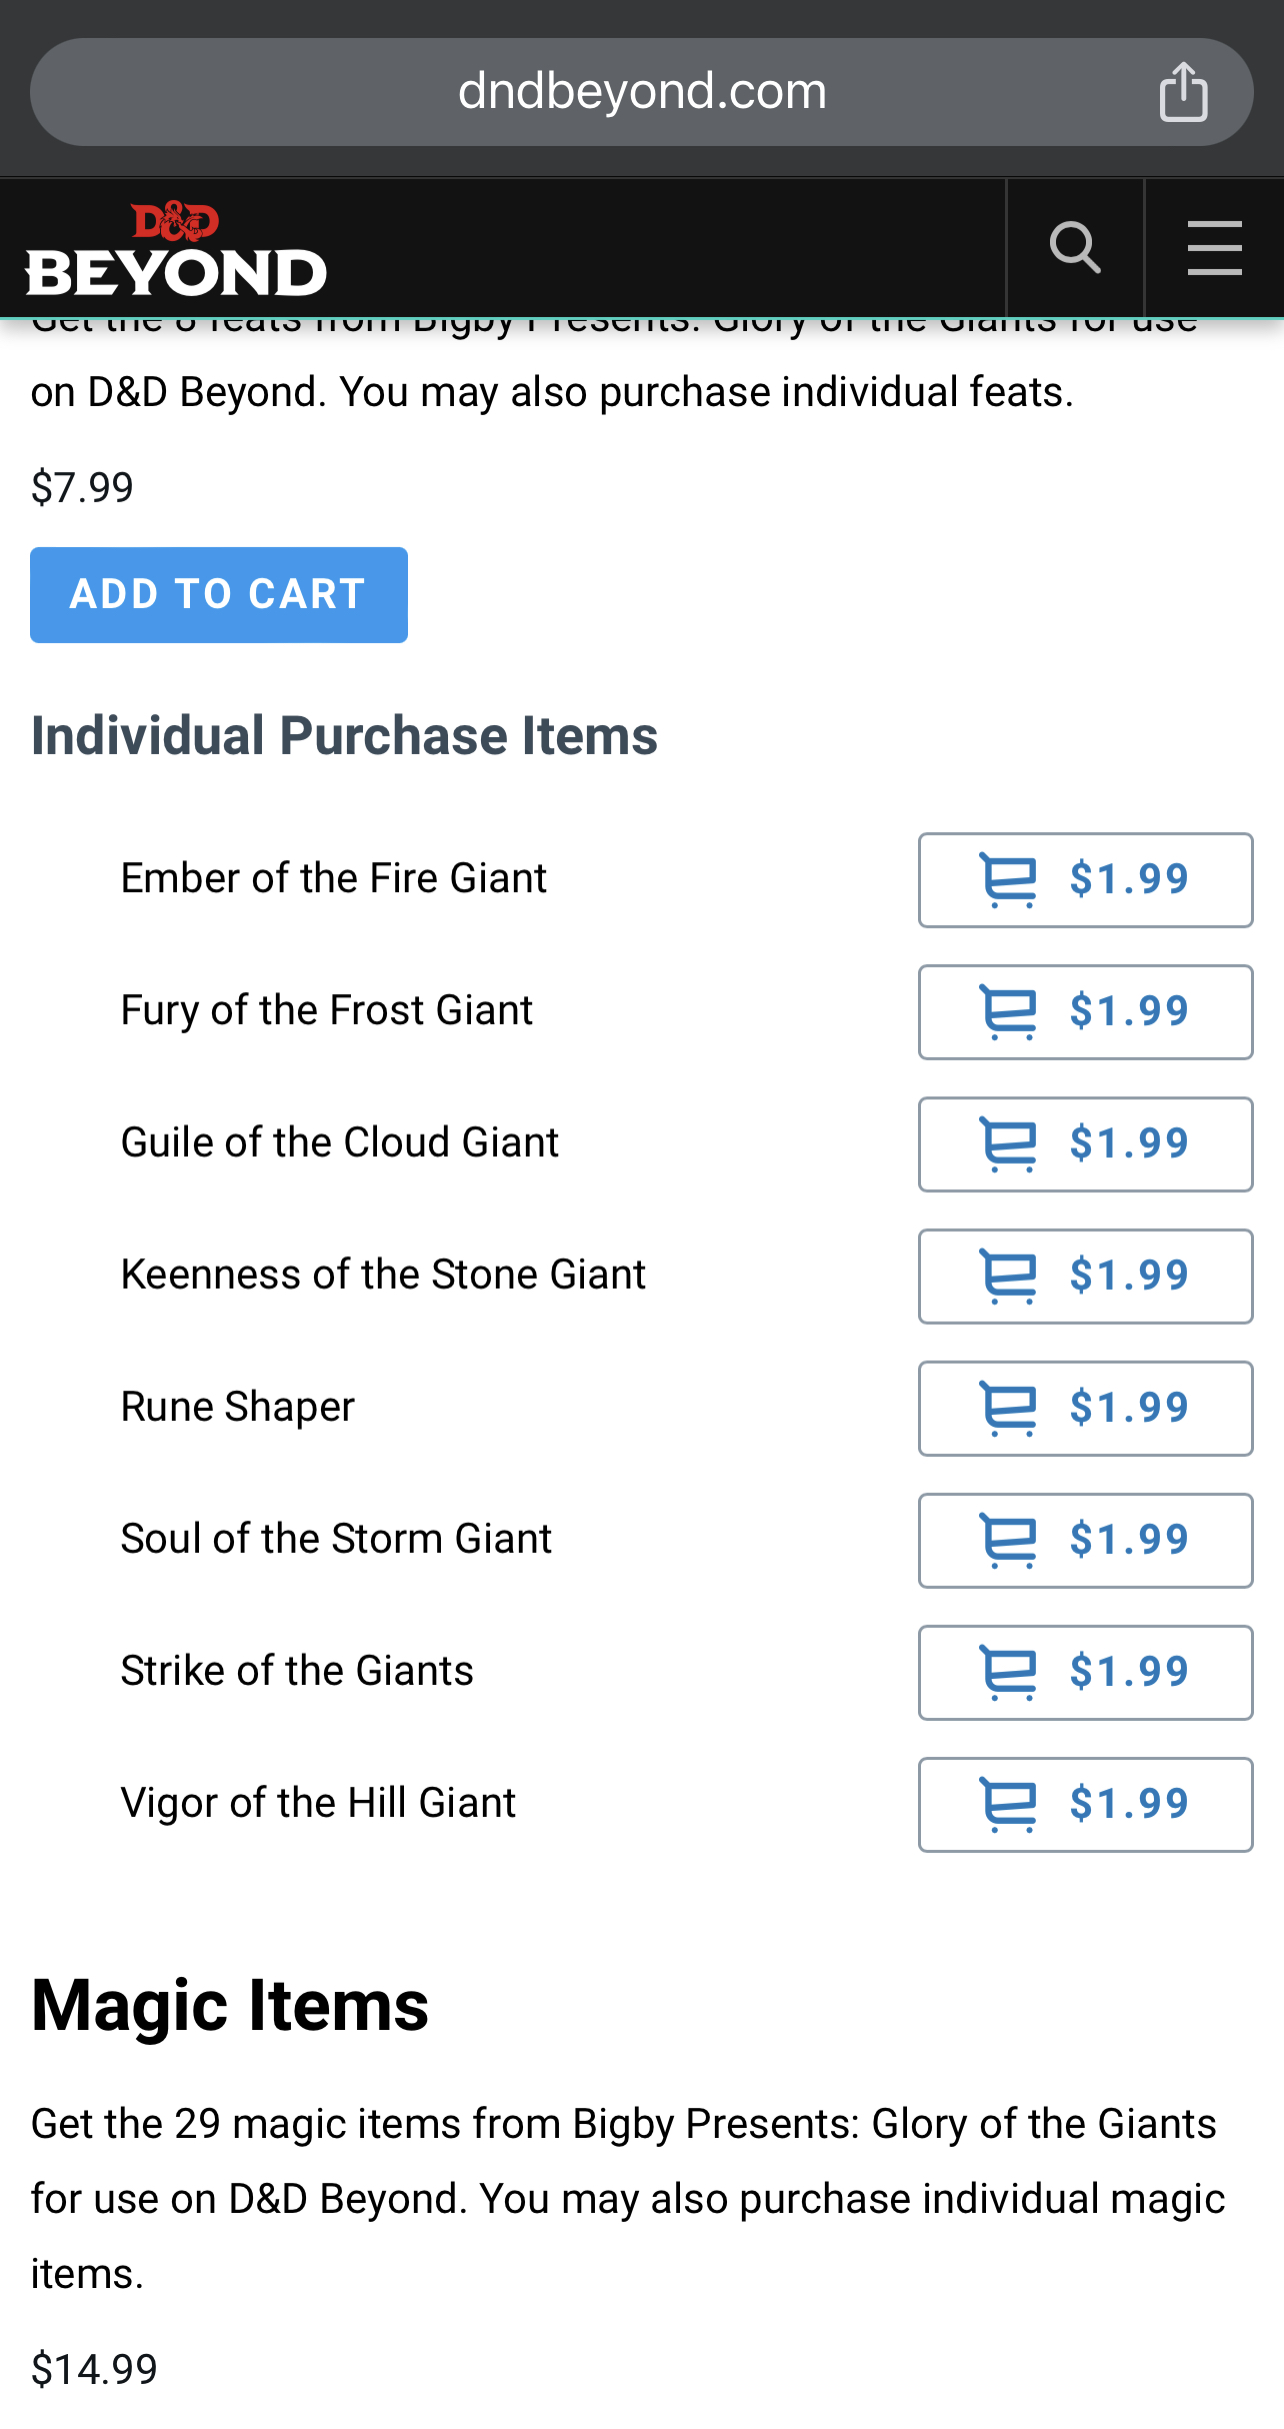Click the cart icon for Ember of the Fire Giant
This screenshot has width=1284, height=2429.
click(1008, 880)
